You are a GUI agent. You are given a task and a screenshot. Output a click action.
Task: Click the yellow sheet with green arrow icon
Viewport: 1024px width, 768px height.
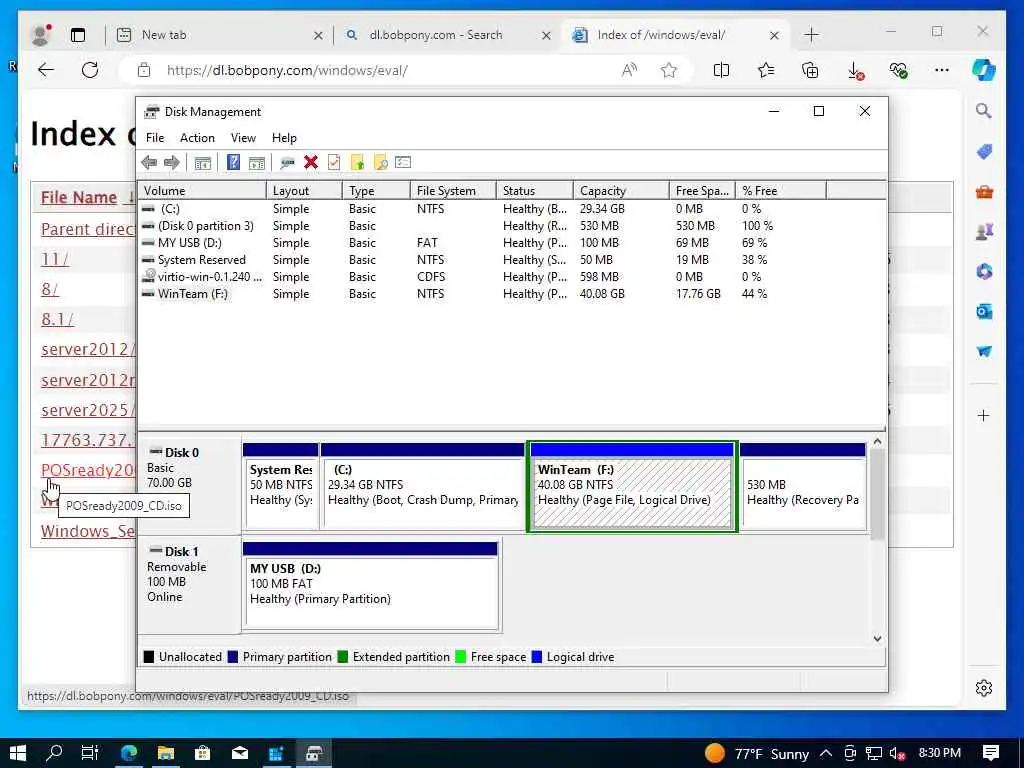coord(357,163)
